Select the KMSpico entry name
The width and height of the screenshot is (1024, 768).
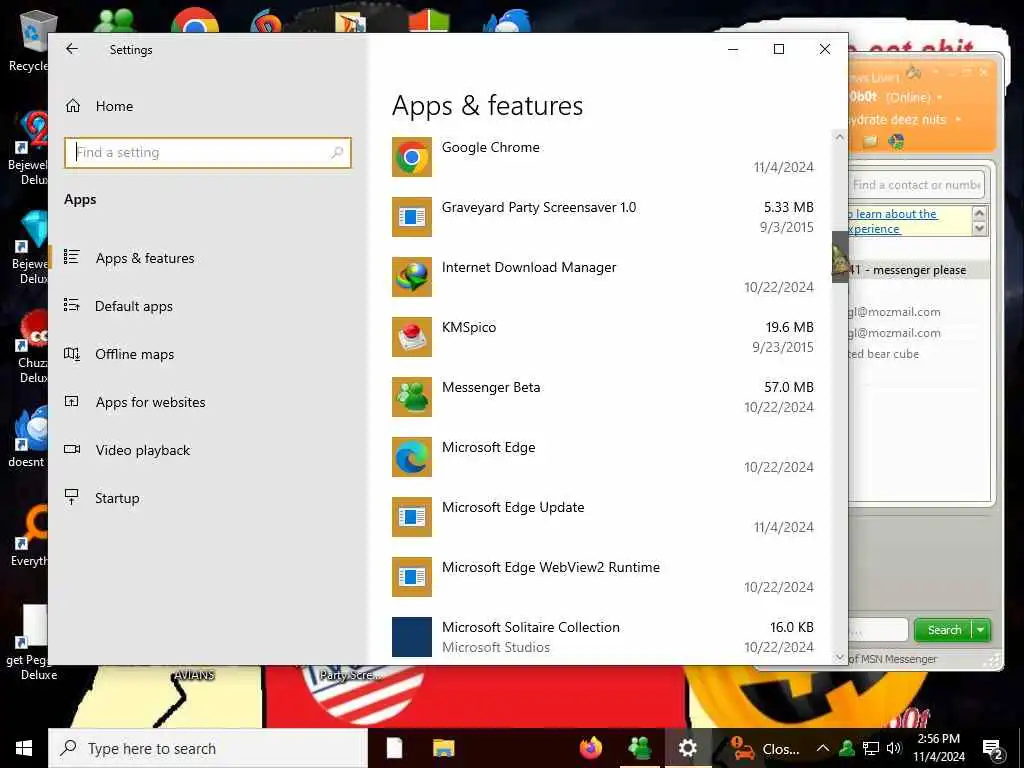469,327
